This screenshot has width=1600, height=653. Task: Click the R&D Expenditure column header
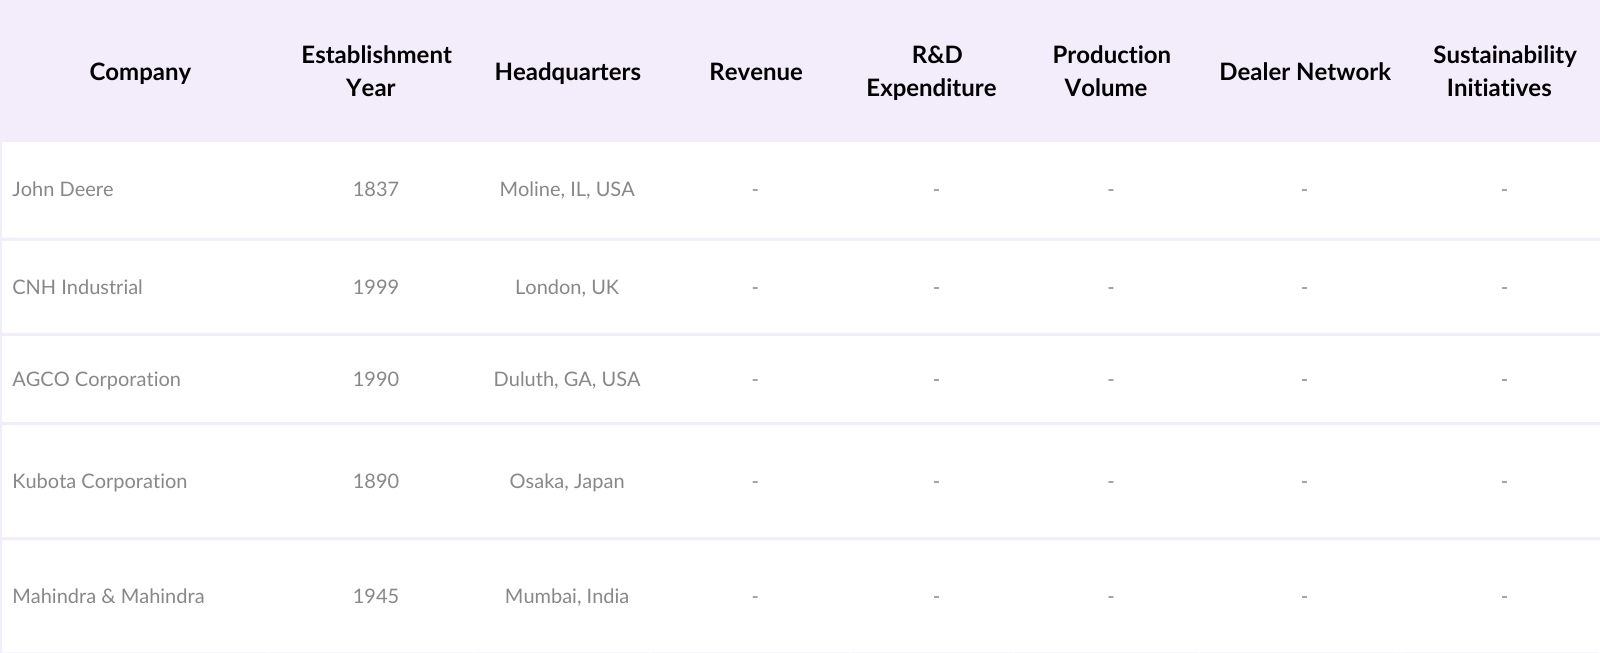click(x=931, y=71)
